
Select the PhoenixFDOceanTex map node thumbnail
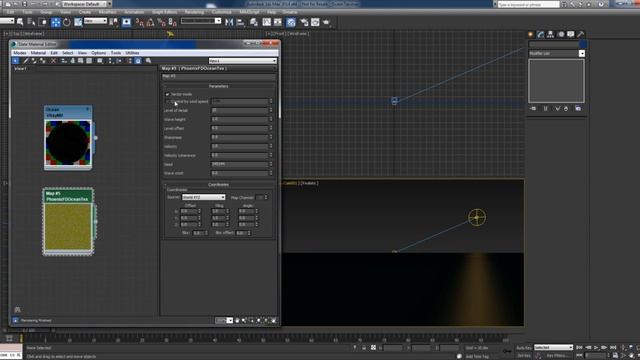click(68, 227)
